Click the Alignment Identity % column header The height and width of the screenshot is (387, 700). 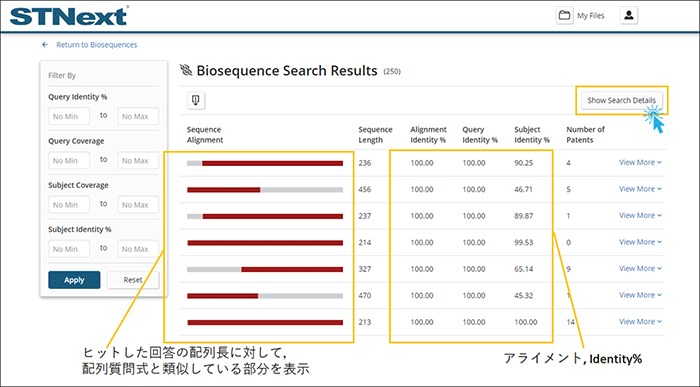429,134
